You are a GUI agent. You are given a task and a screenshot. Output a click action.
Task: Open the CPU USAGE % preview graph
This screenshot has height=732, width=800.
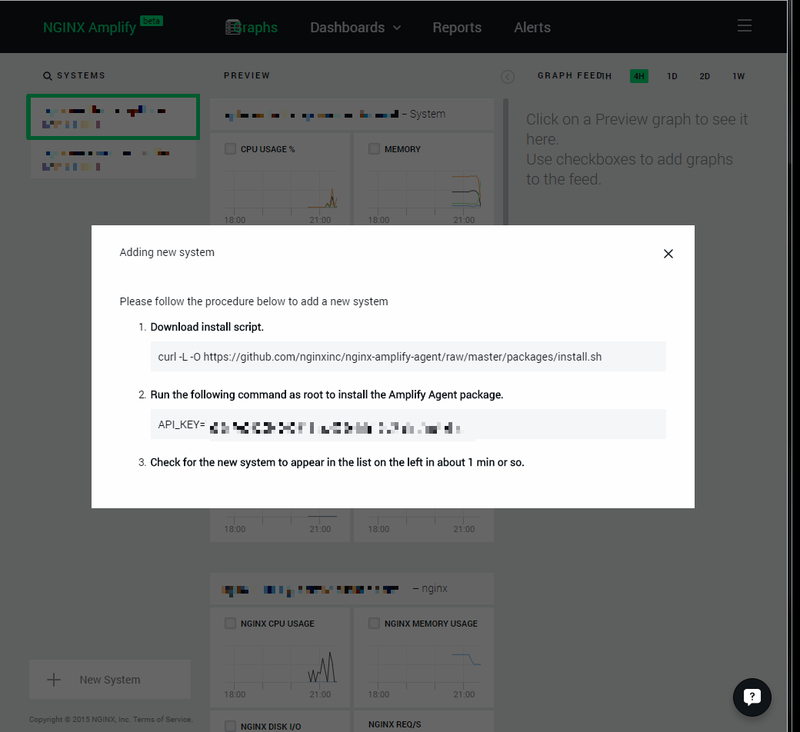point(280,179)
